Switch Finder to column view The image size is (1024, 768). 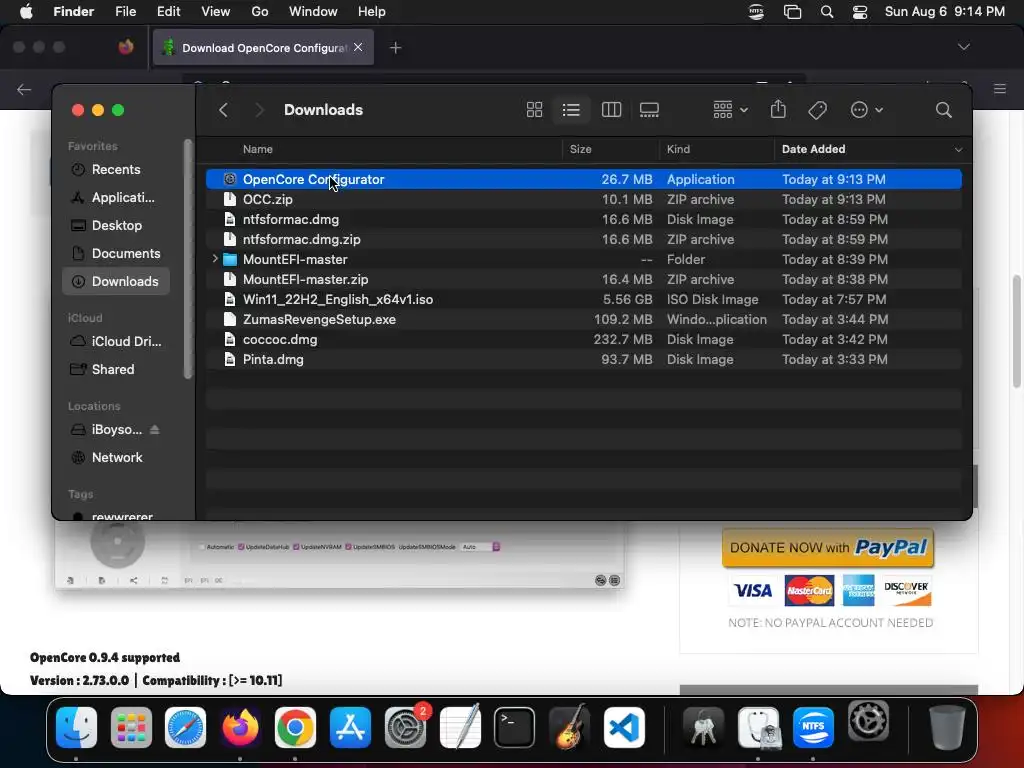click(611, 110)
